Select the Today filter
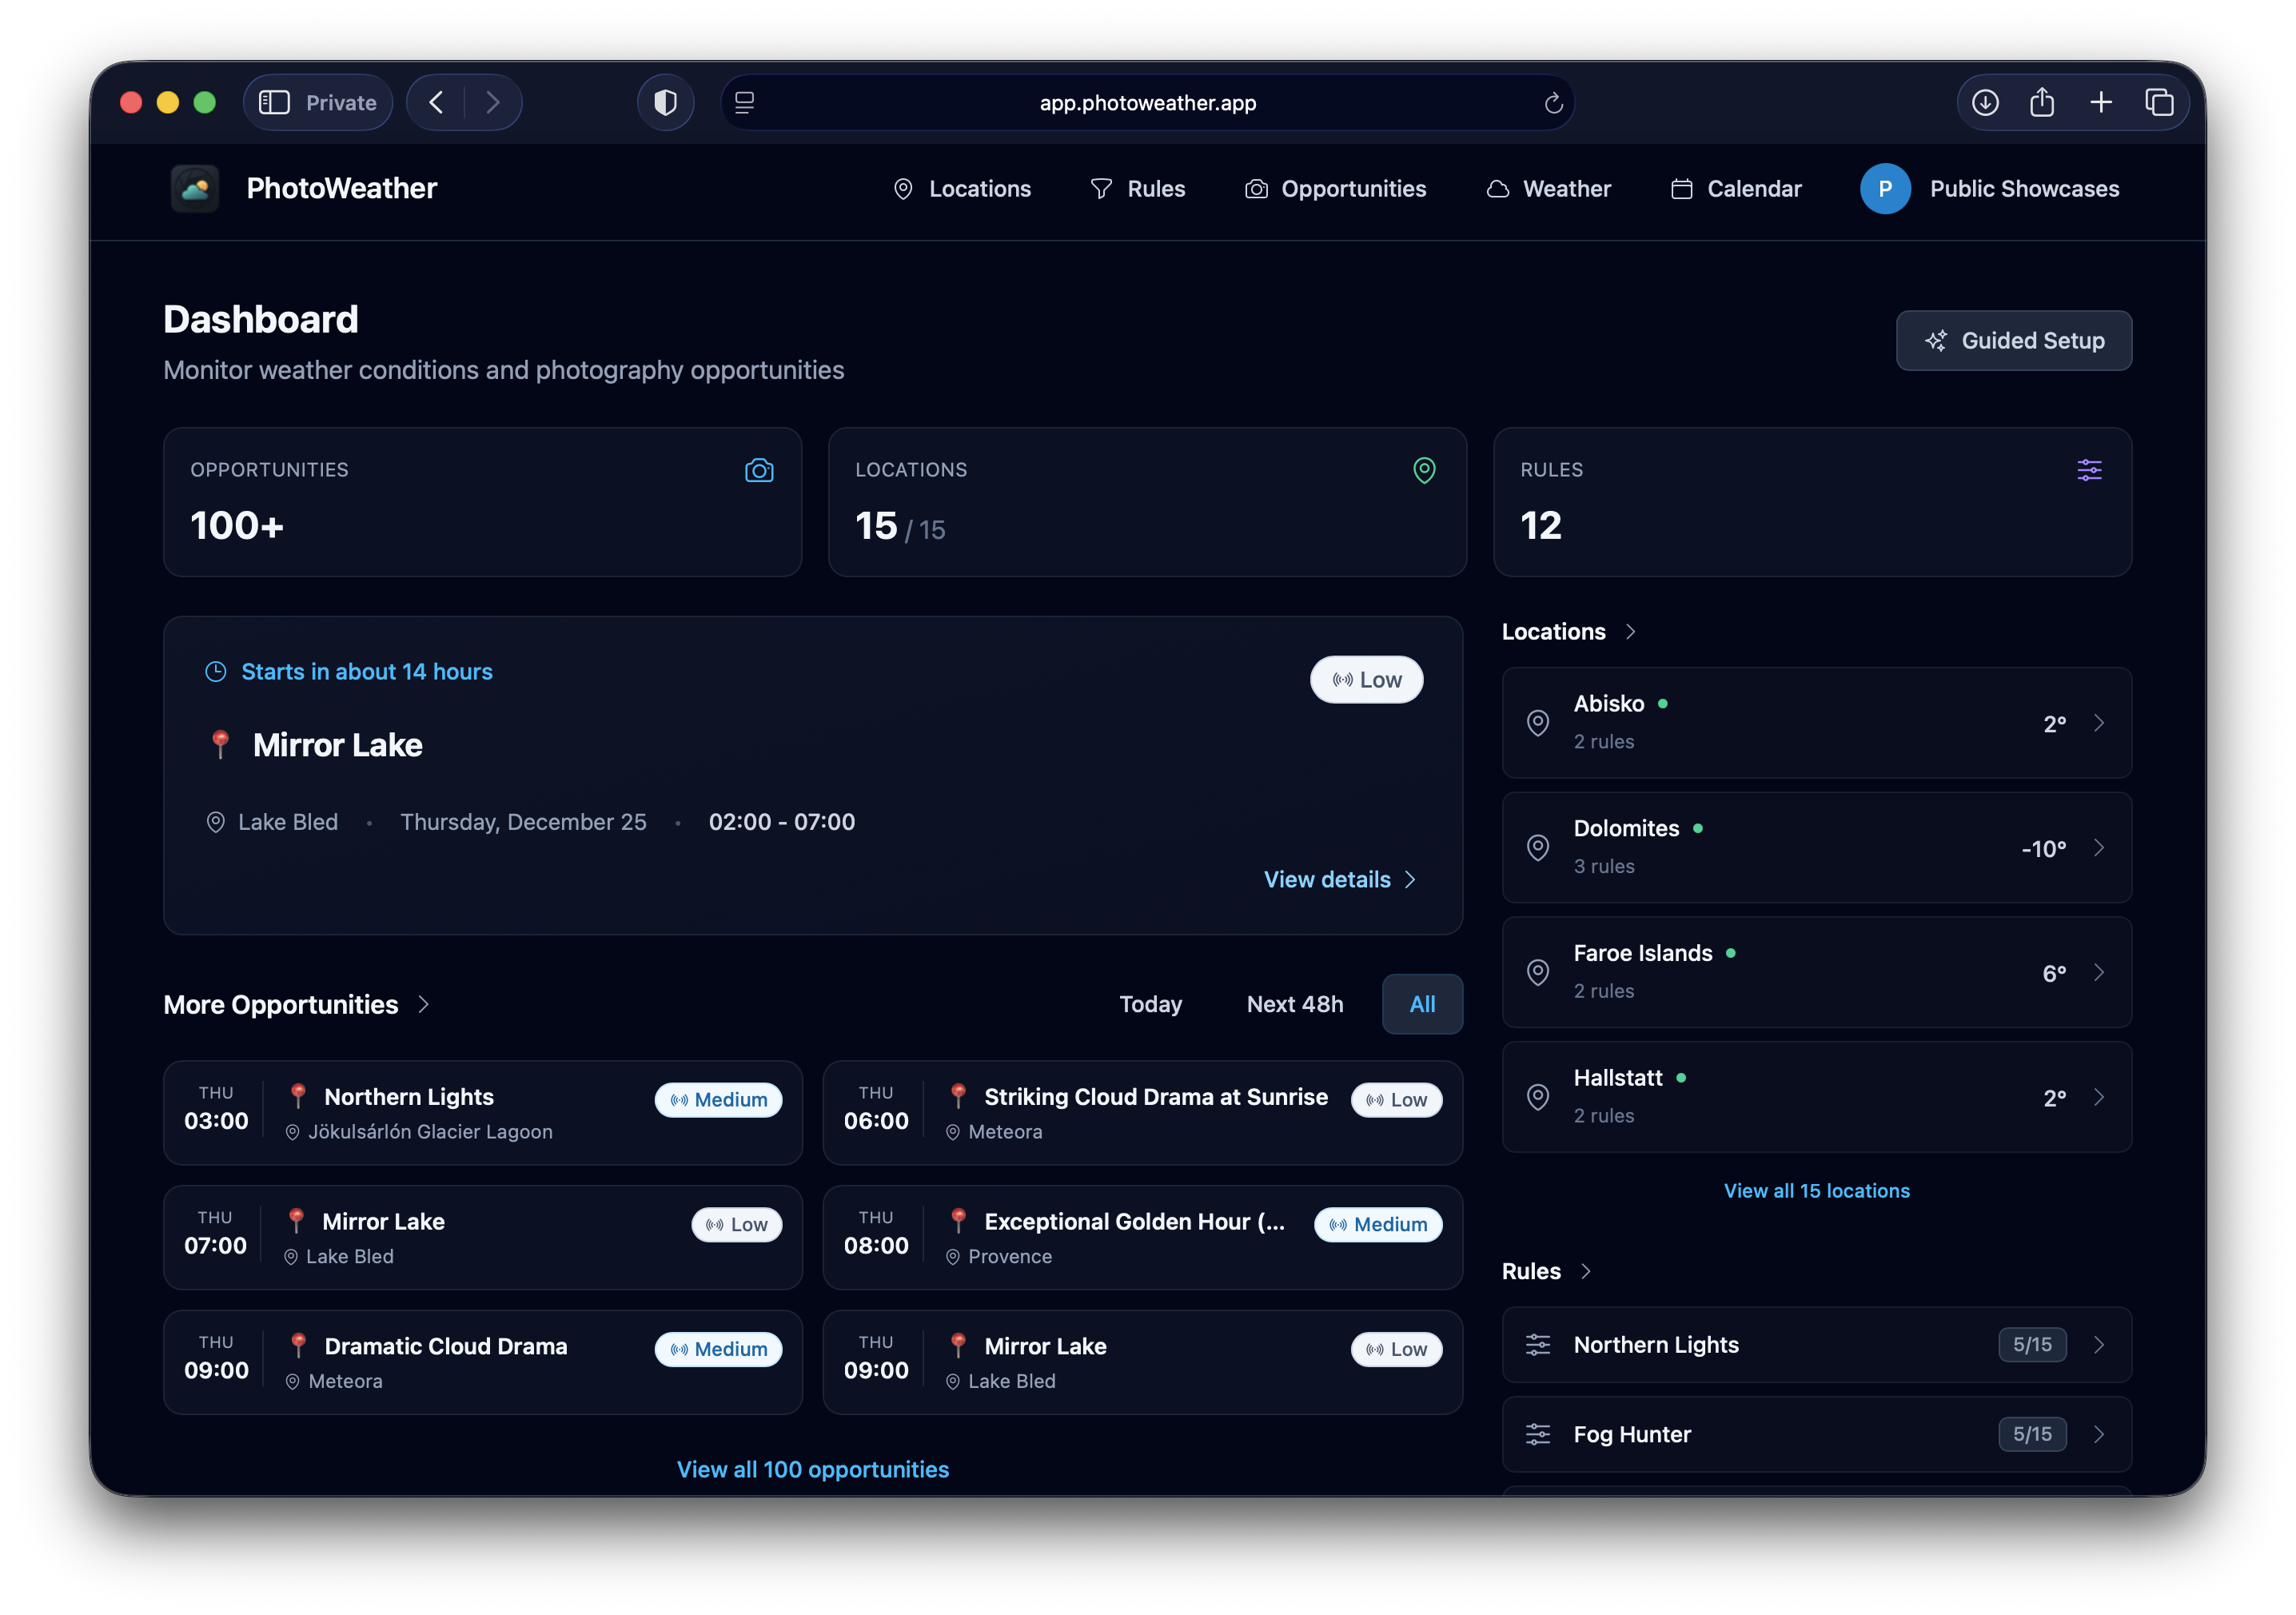This screenshot has height=1615, width=2296. click(1150, 1004)
